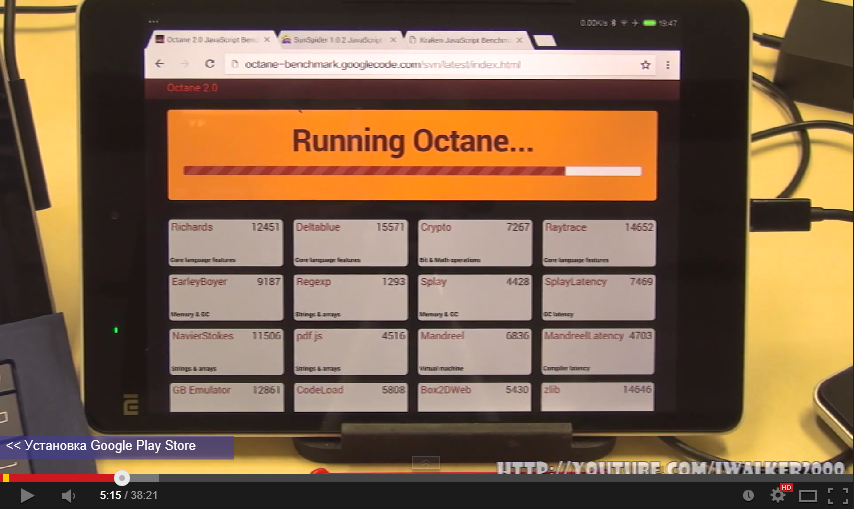The image size is (854, 509).
Task: Select the Richards benchmark result tile
Action: pos(225,243)
